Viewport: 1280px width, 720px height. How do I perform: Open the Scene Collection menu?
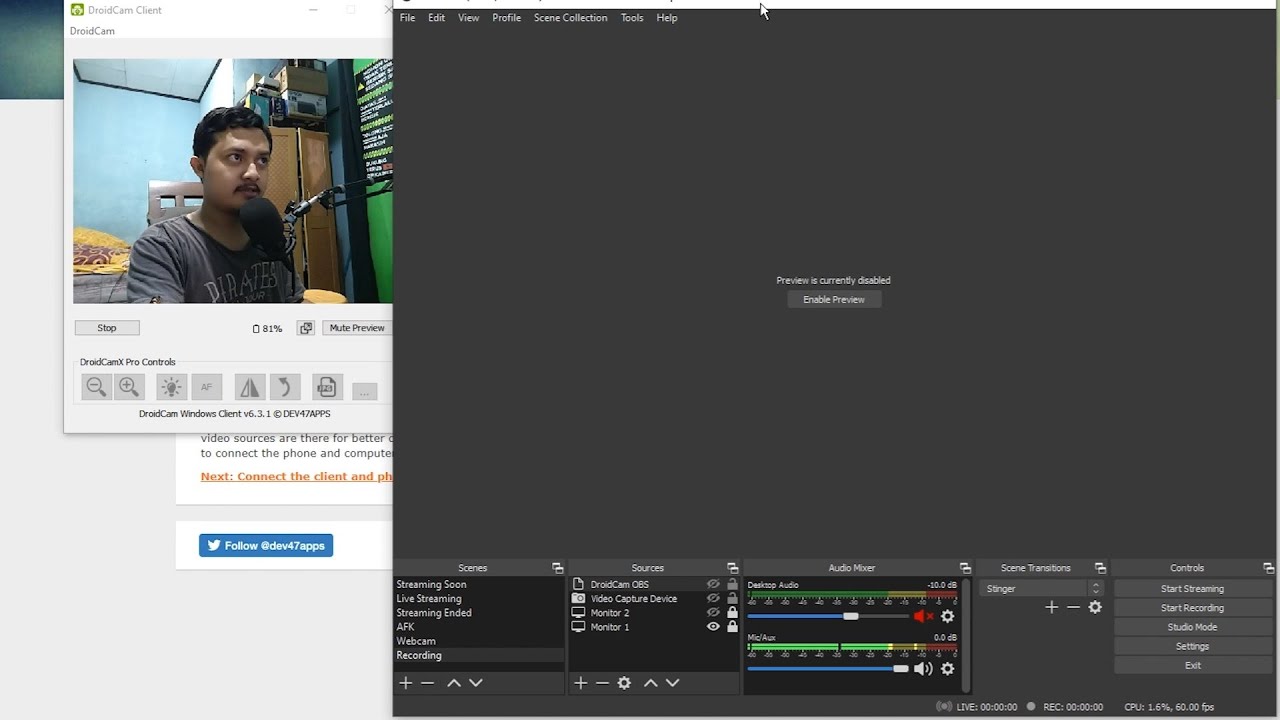570,18
